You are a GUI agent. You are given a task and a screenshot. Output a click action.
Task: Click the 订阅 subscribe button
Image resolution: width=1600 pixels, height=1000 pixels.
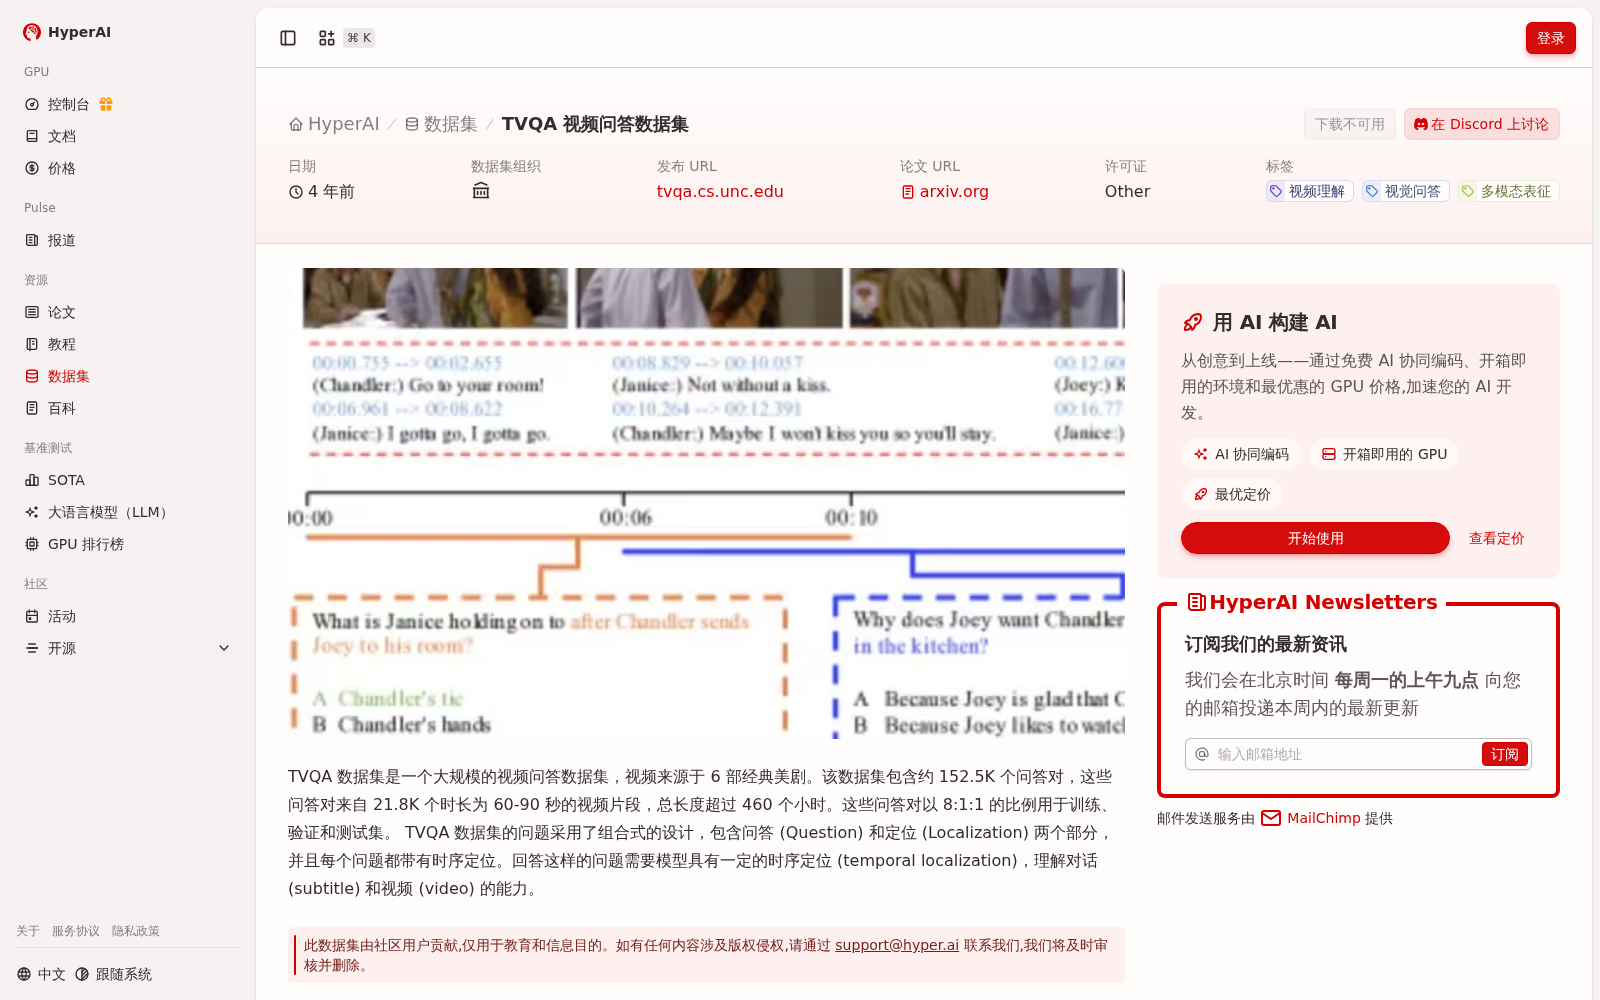[1504, 754]
